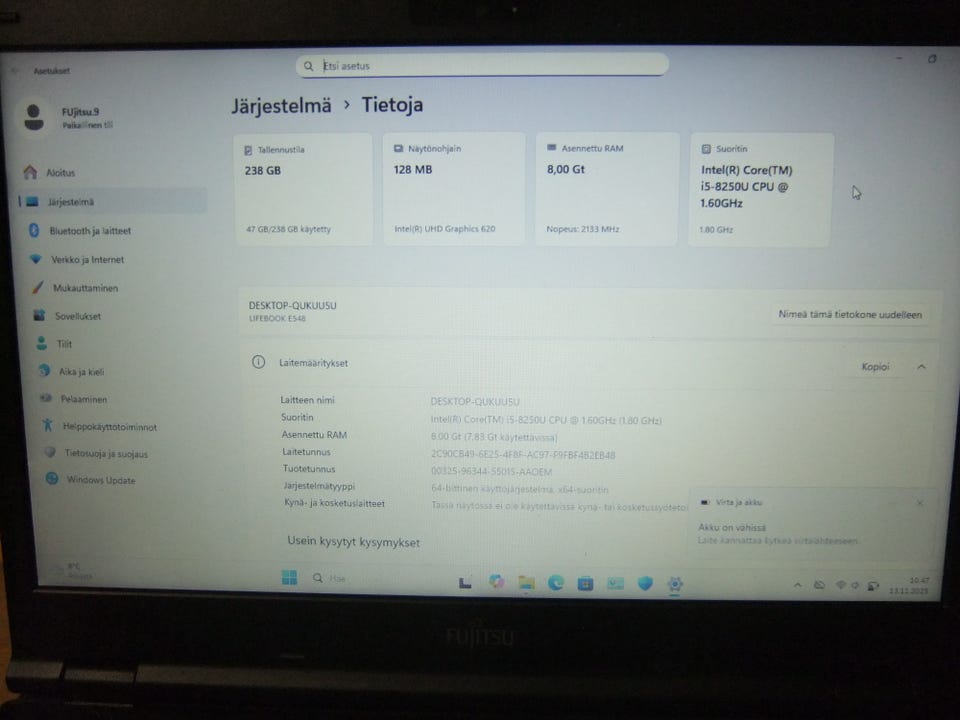The image size is (960, 720).
Task: Open Verkko ja Internet settings
Action: (88, 260)
